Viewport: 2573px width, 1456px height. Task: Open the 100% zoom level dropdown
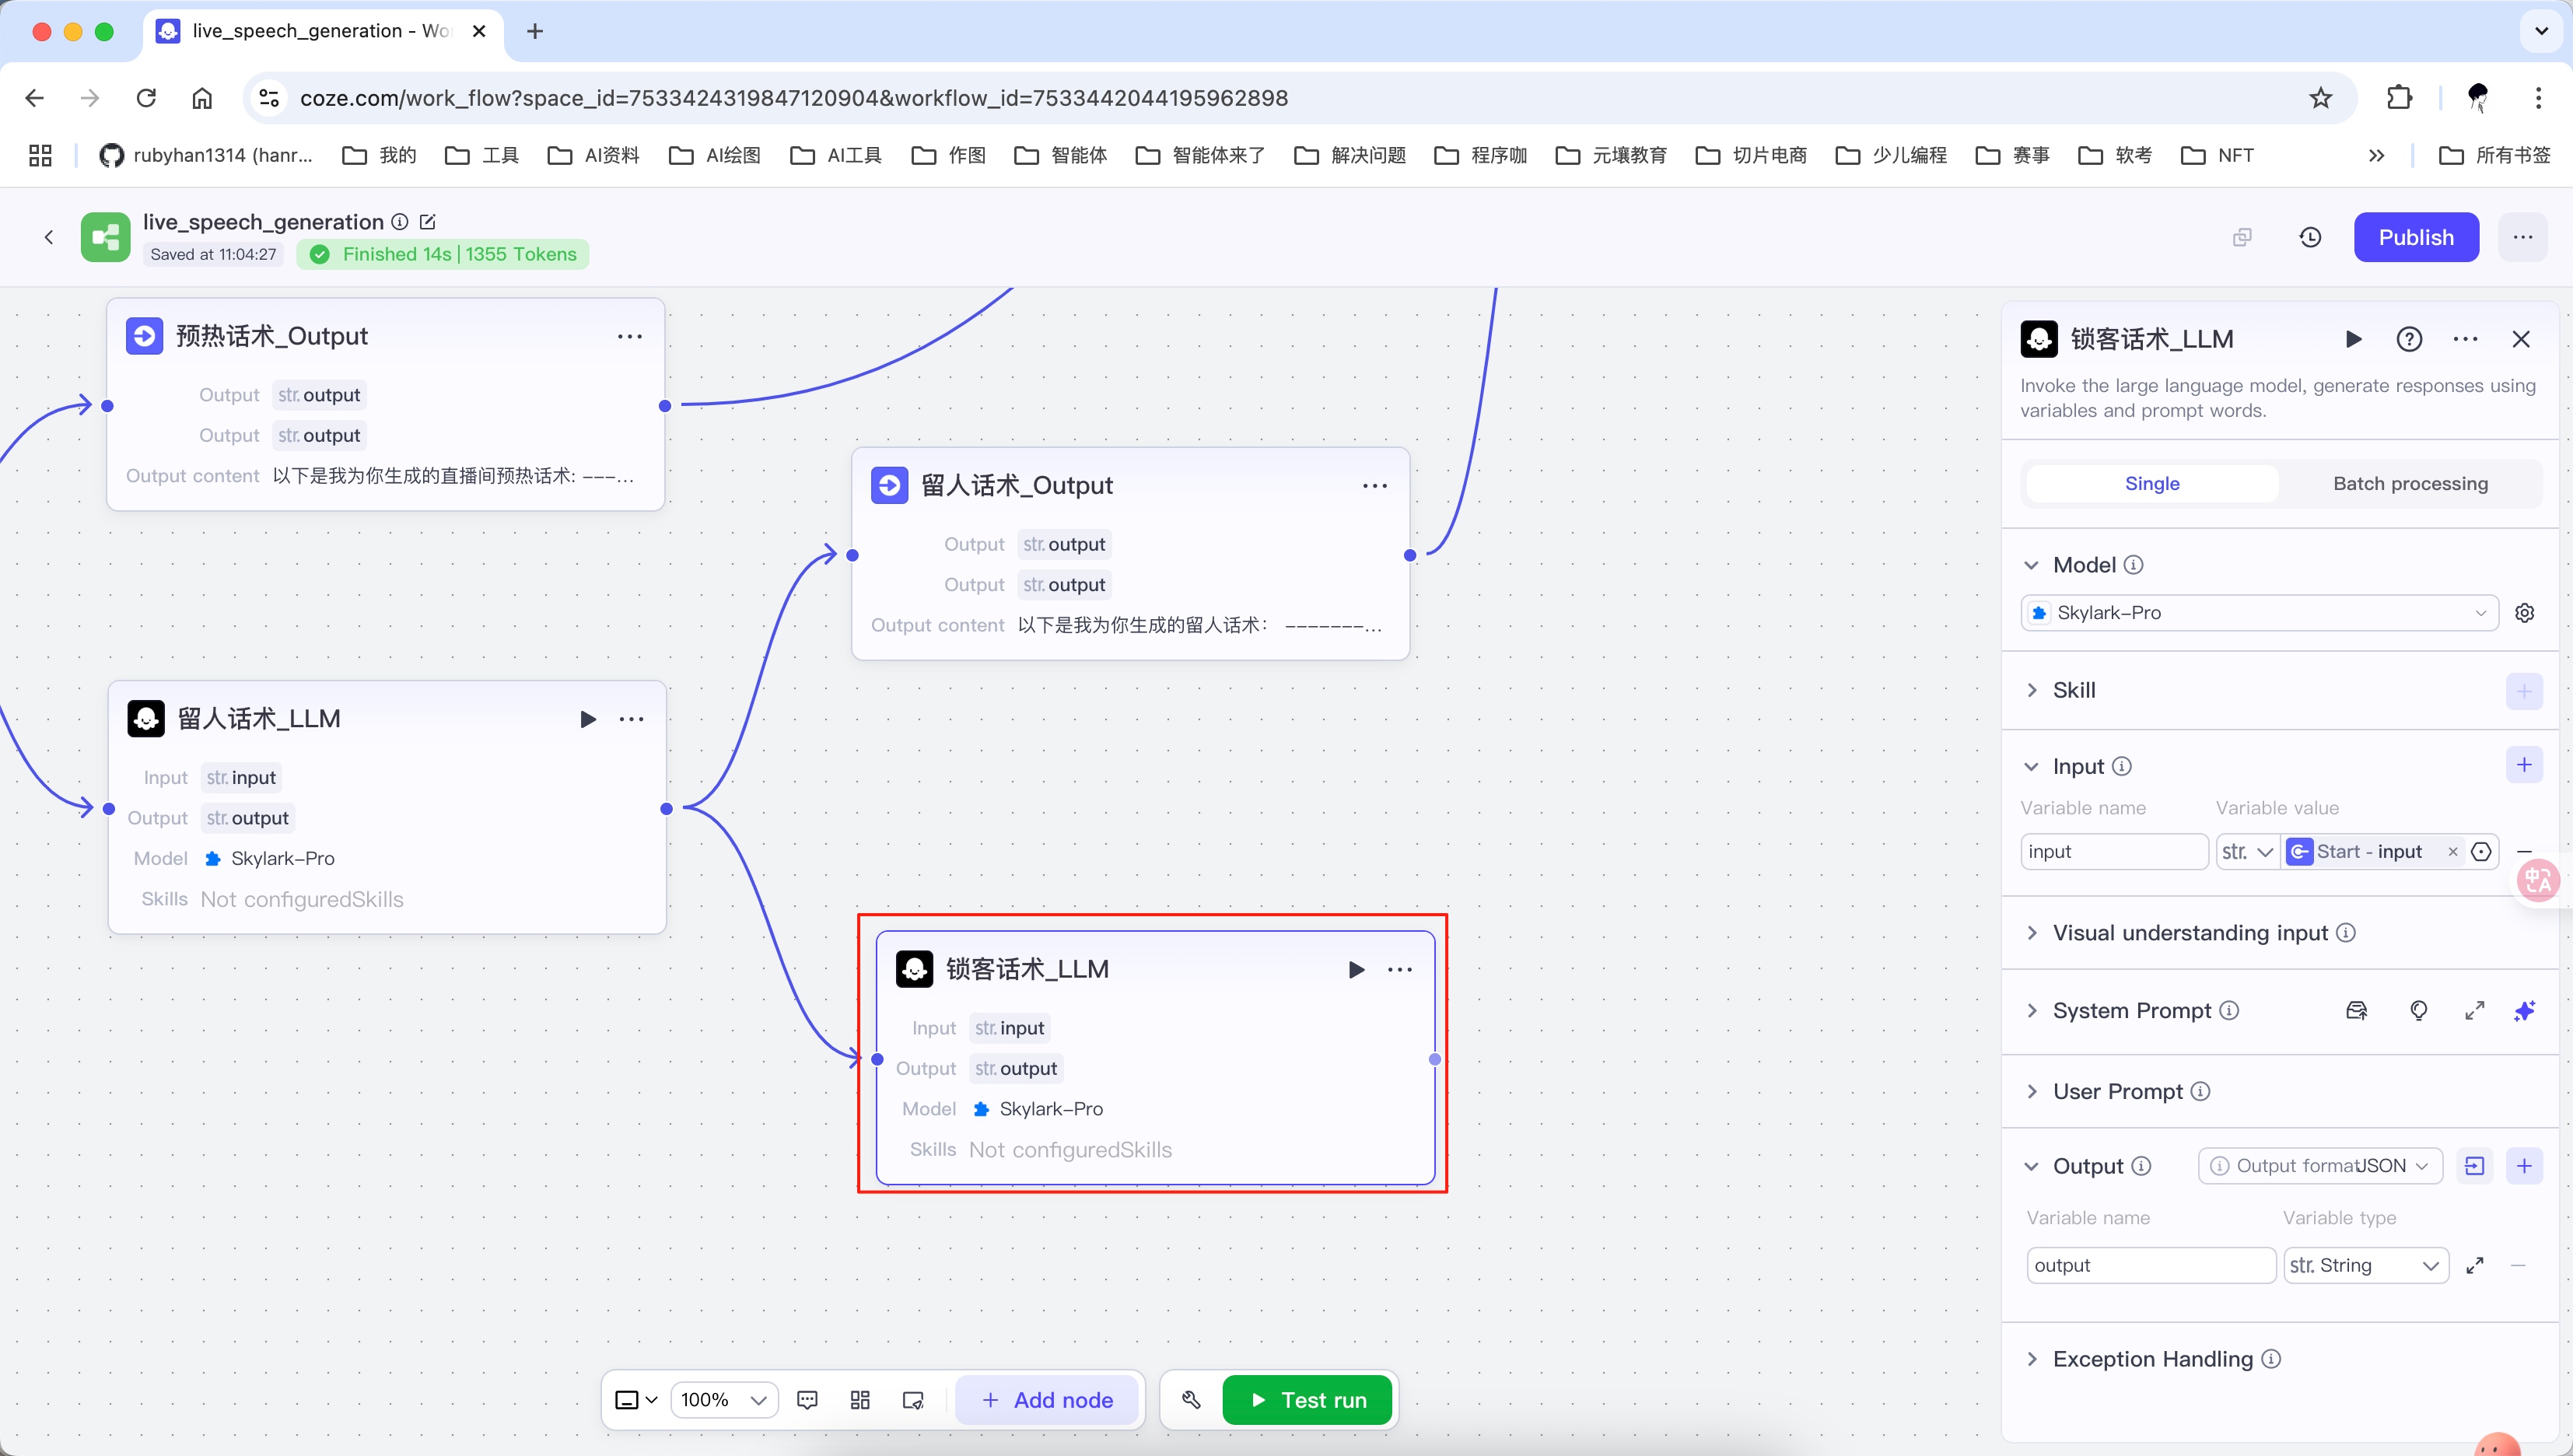(x=724, y=1400)
